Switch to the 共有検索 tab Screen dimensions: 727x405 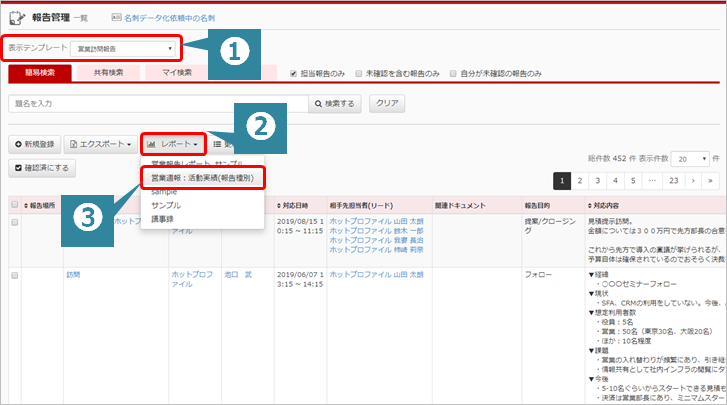pos(110,73)
